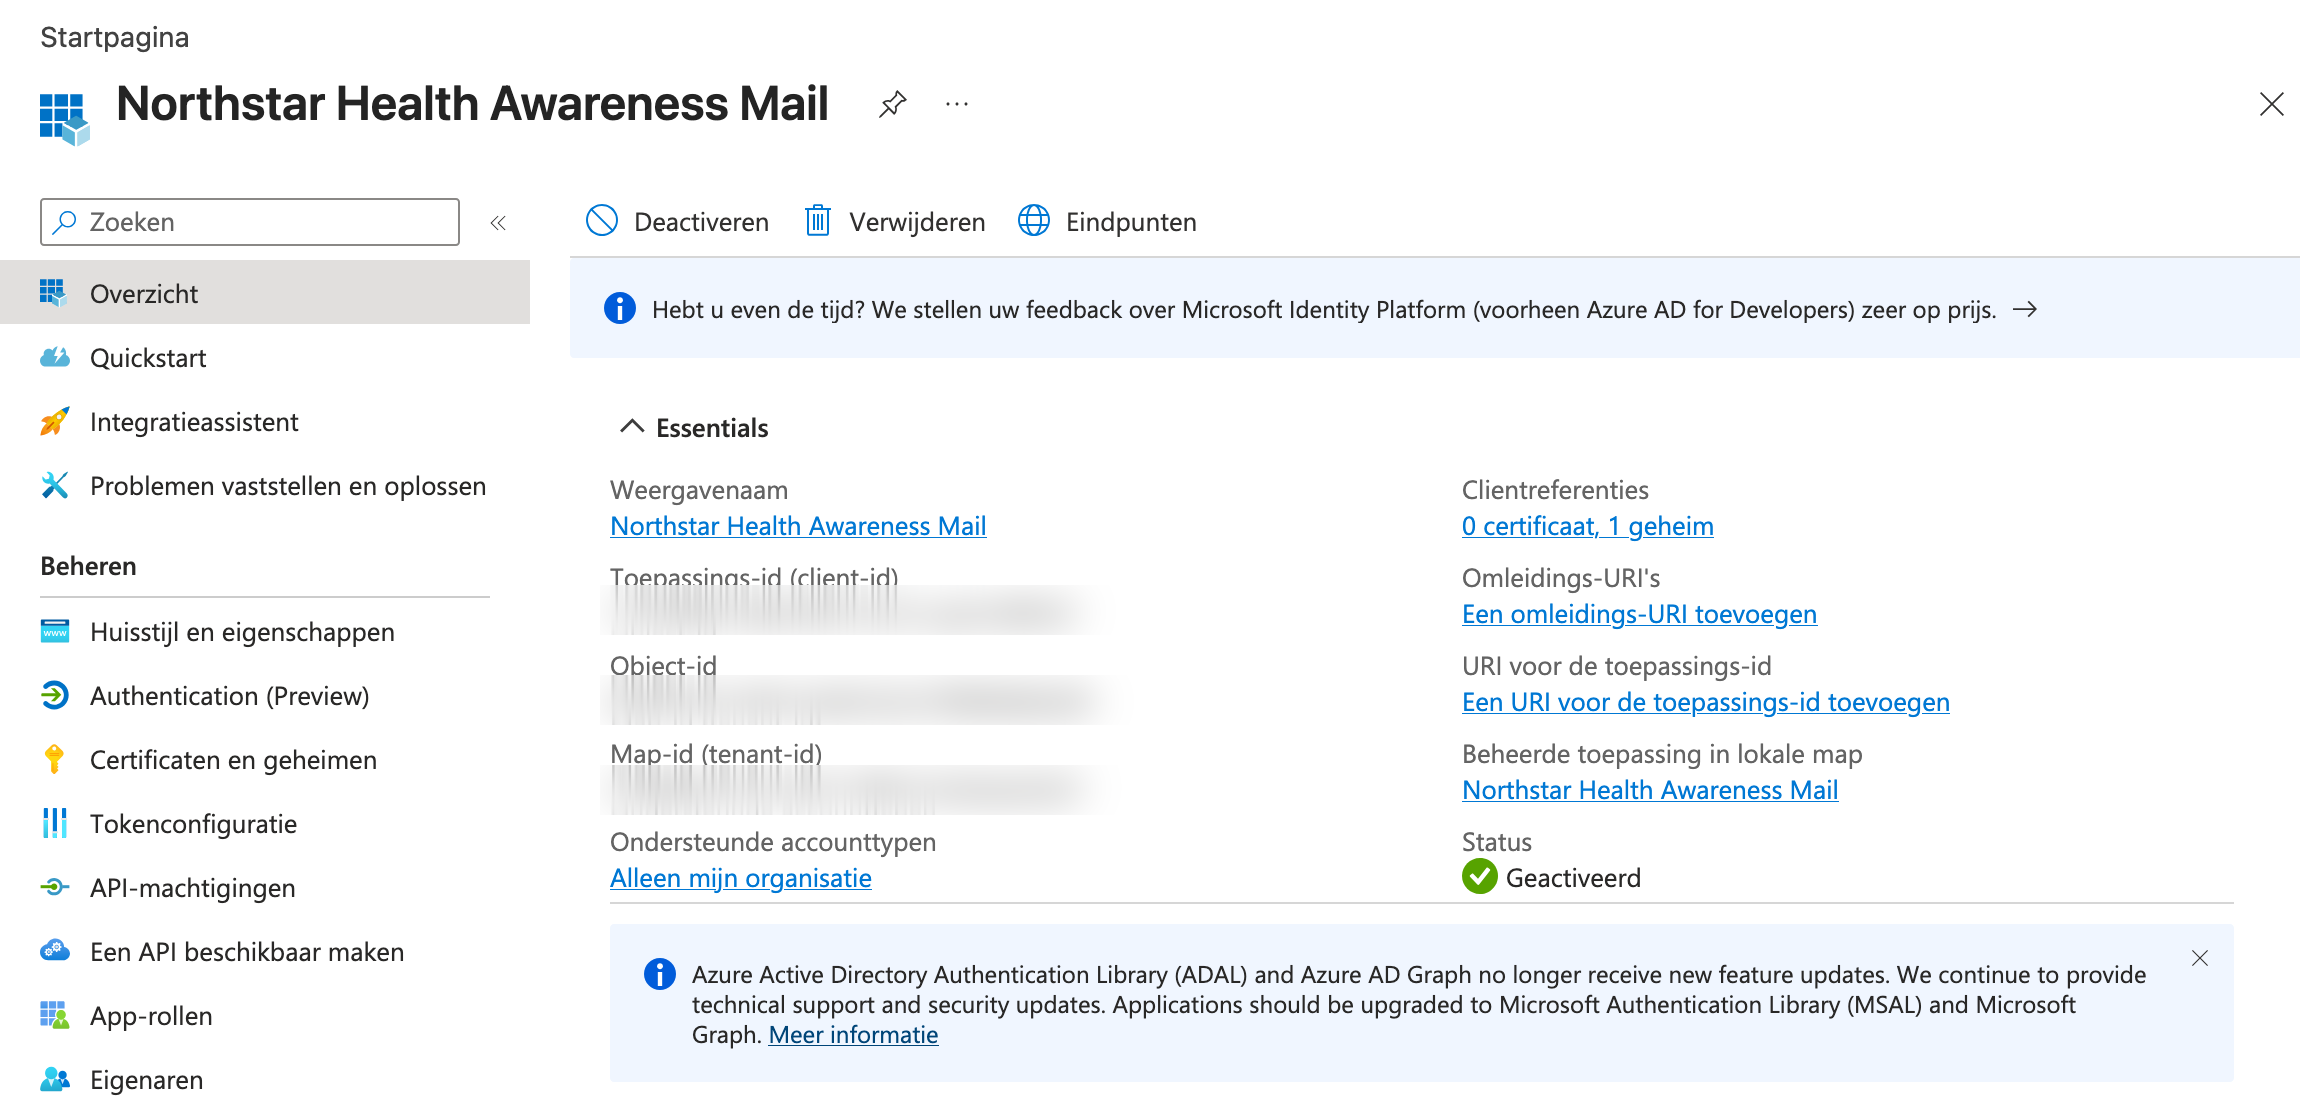Click the magnifier icon in Zoeken box
Screen dimensions: 2300x1100
65,222
